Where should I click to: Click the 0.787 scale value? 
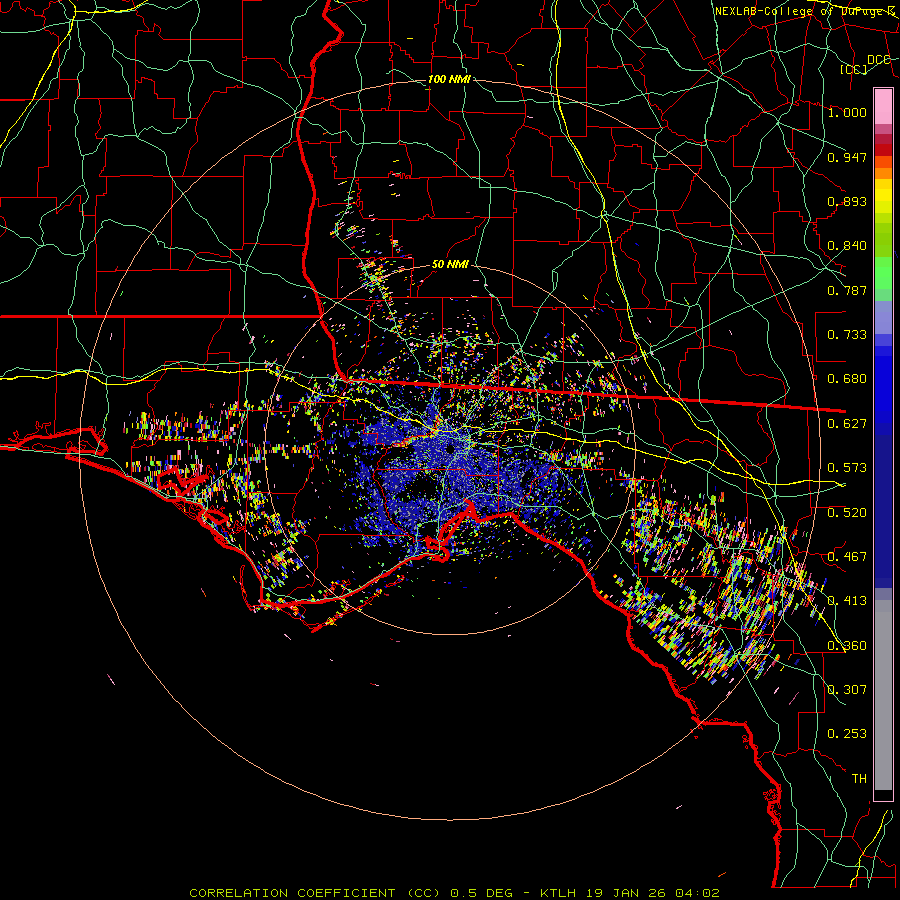[847, 290]
